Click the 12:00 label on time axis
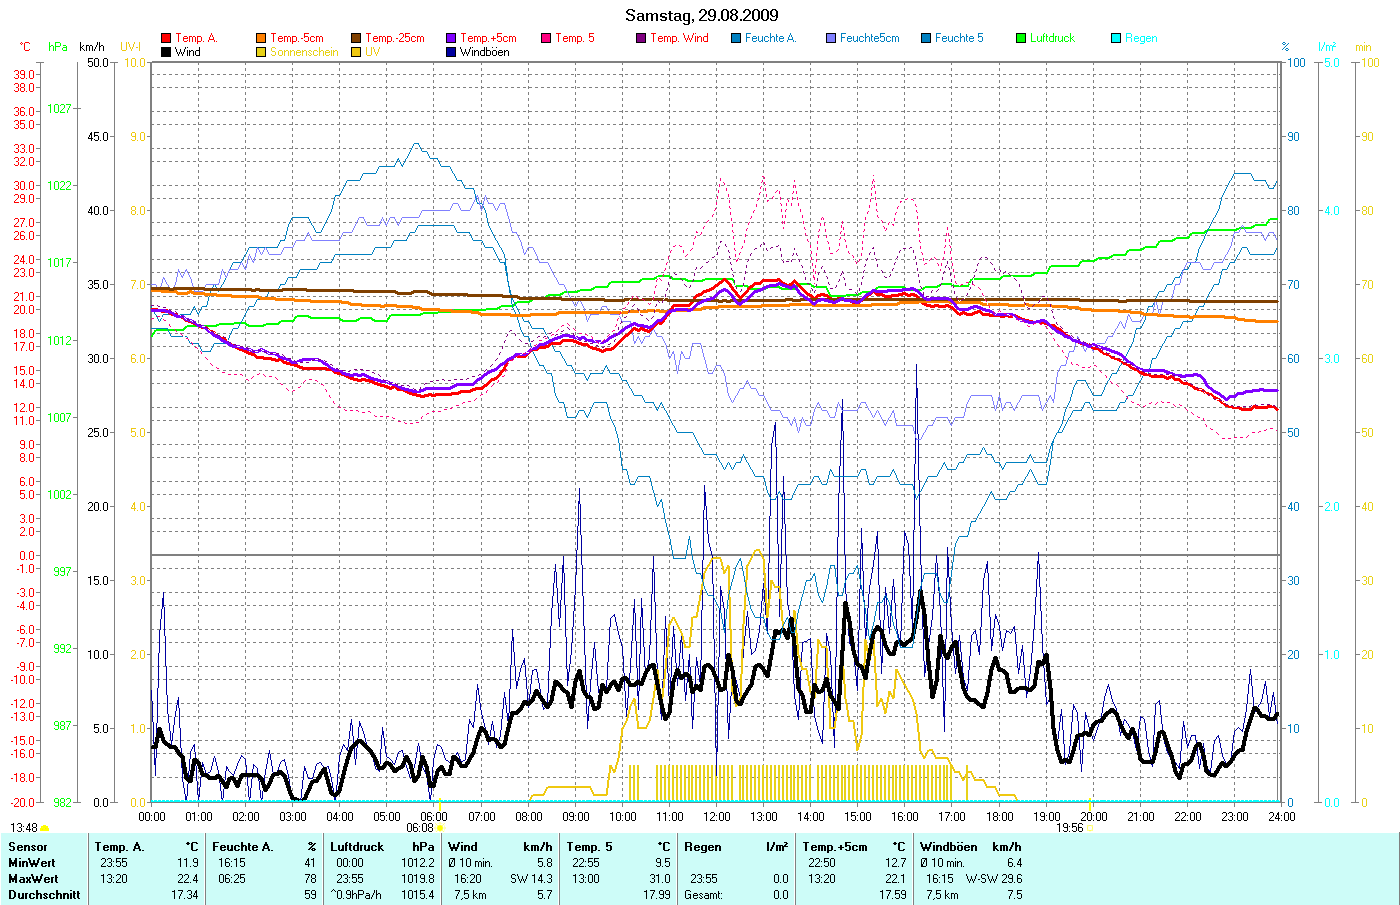This screenshot has height=905, width=1400. pos(716,817)
